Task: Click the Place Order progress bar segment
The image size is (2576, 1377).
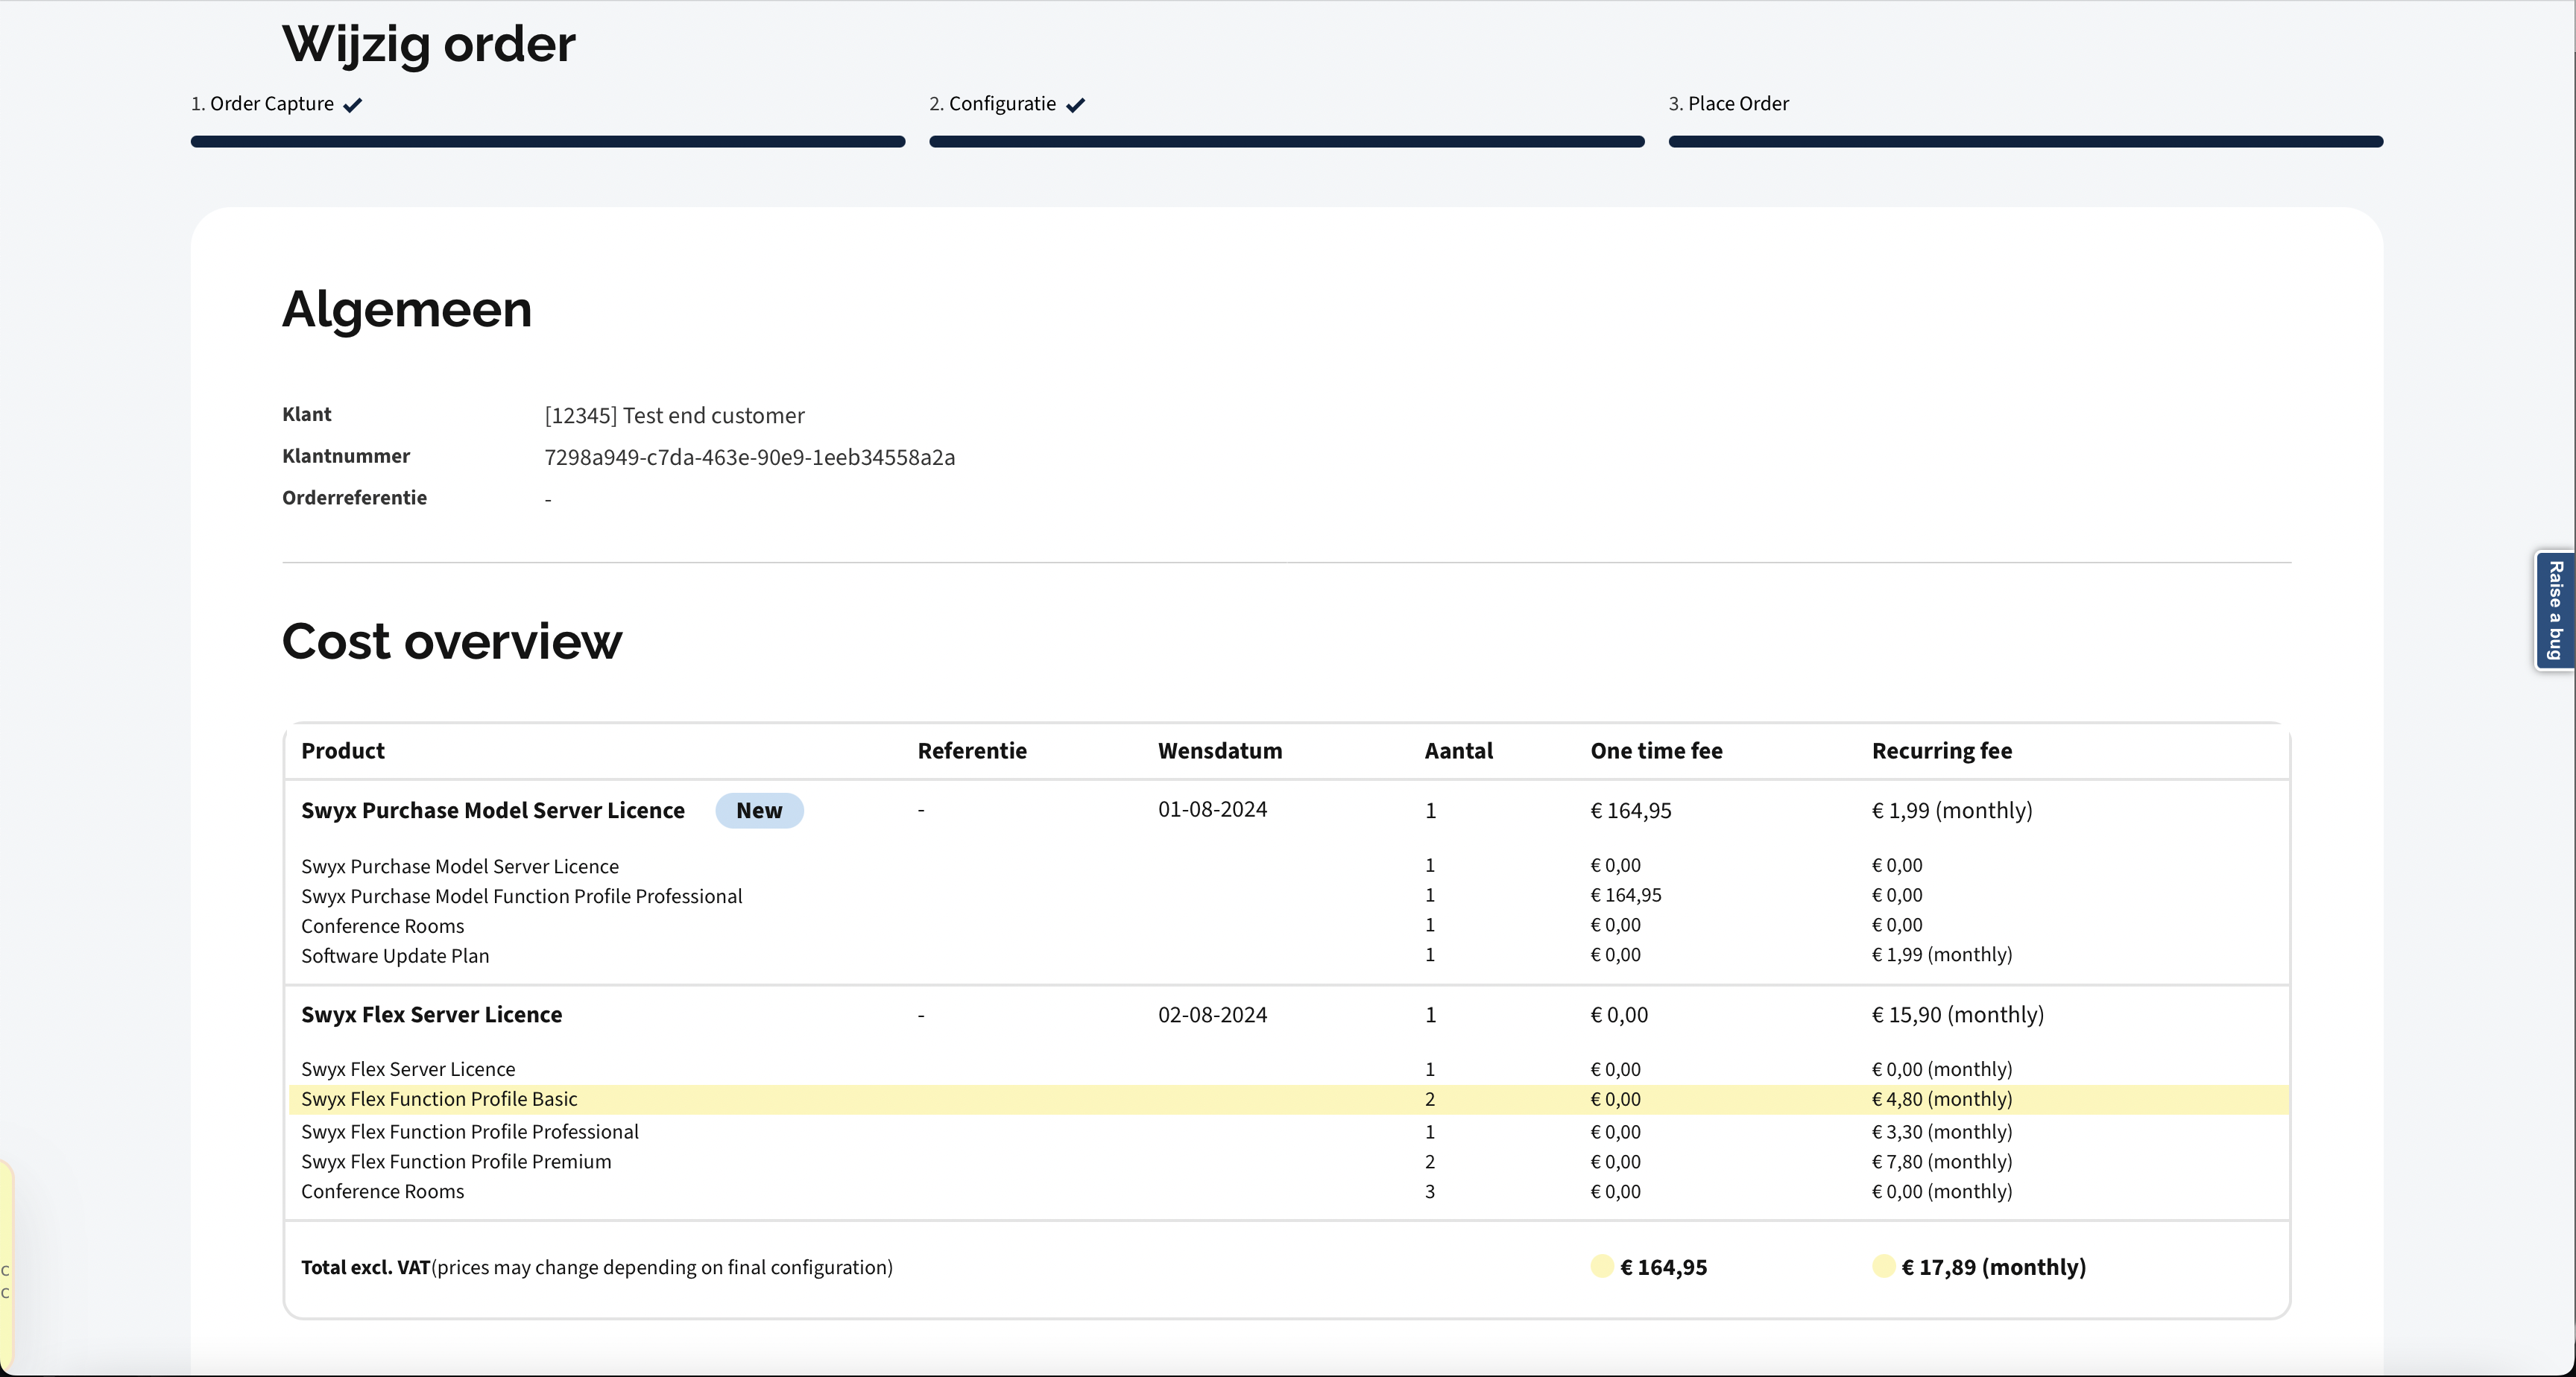Action: (2025, 142)
